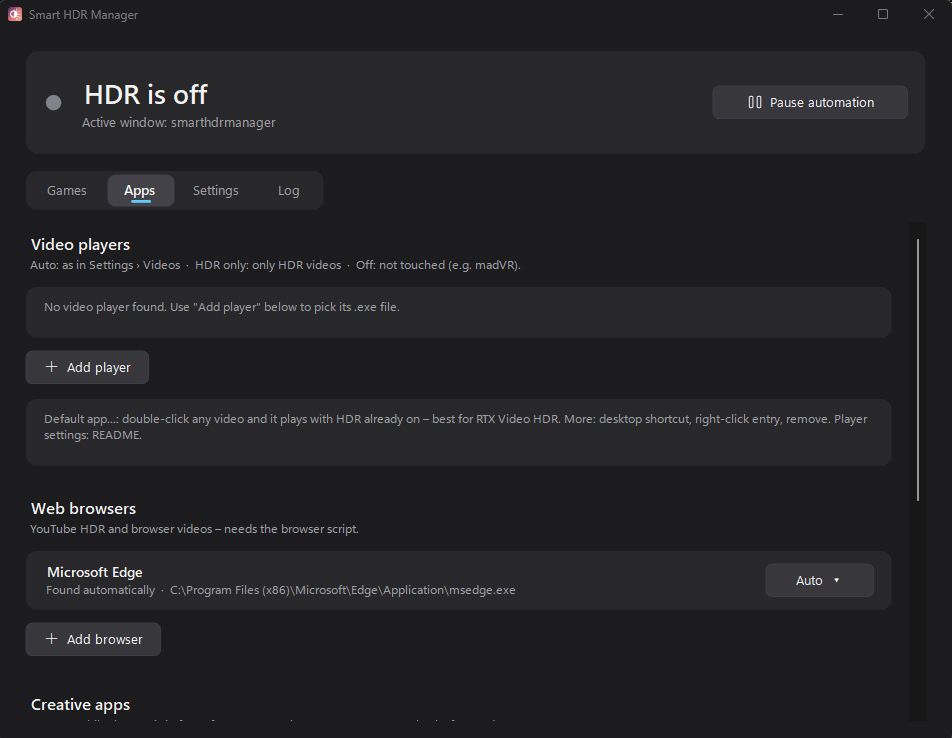Click the Microsoft Edge entry name
Image resolution: width=952 pixels, height=738 pixels.
[x=95, y=572]
